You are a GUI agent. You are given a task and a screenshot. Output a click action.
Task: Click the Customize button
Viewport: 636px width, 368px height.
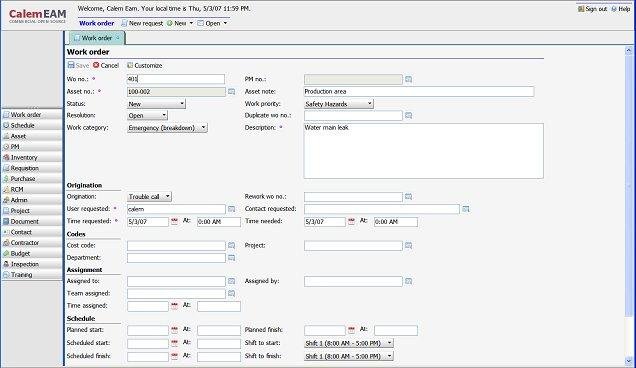coord(144,65)
